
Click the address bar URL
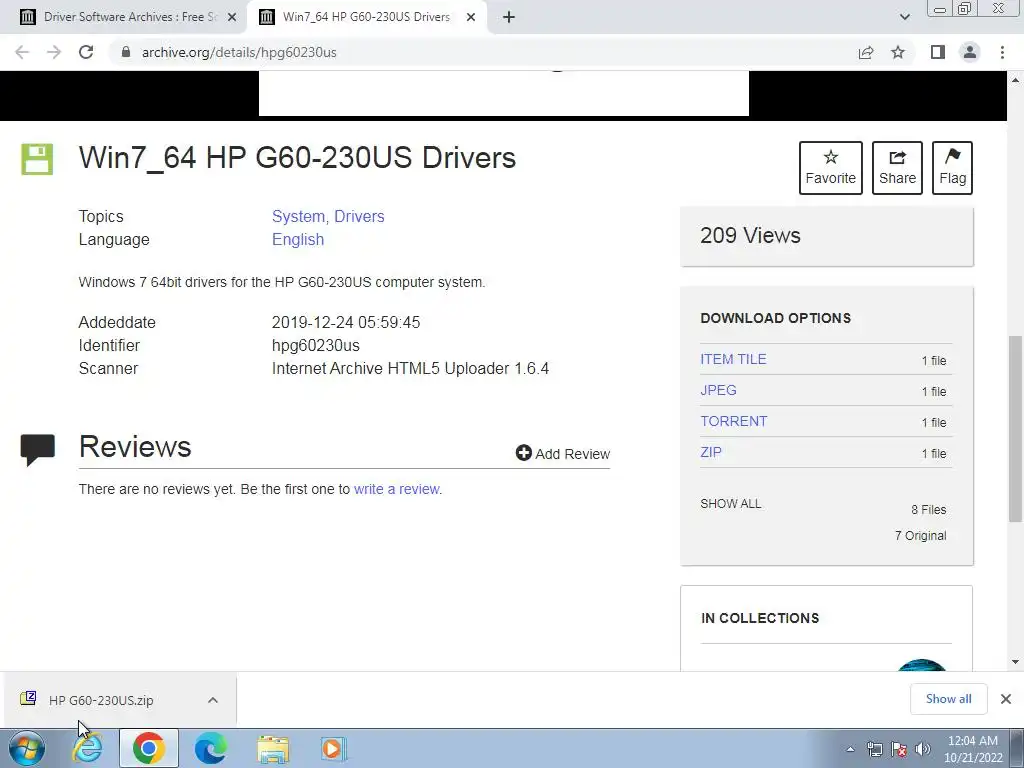(239, 52)
